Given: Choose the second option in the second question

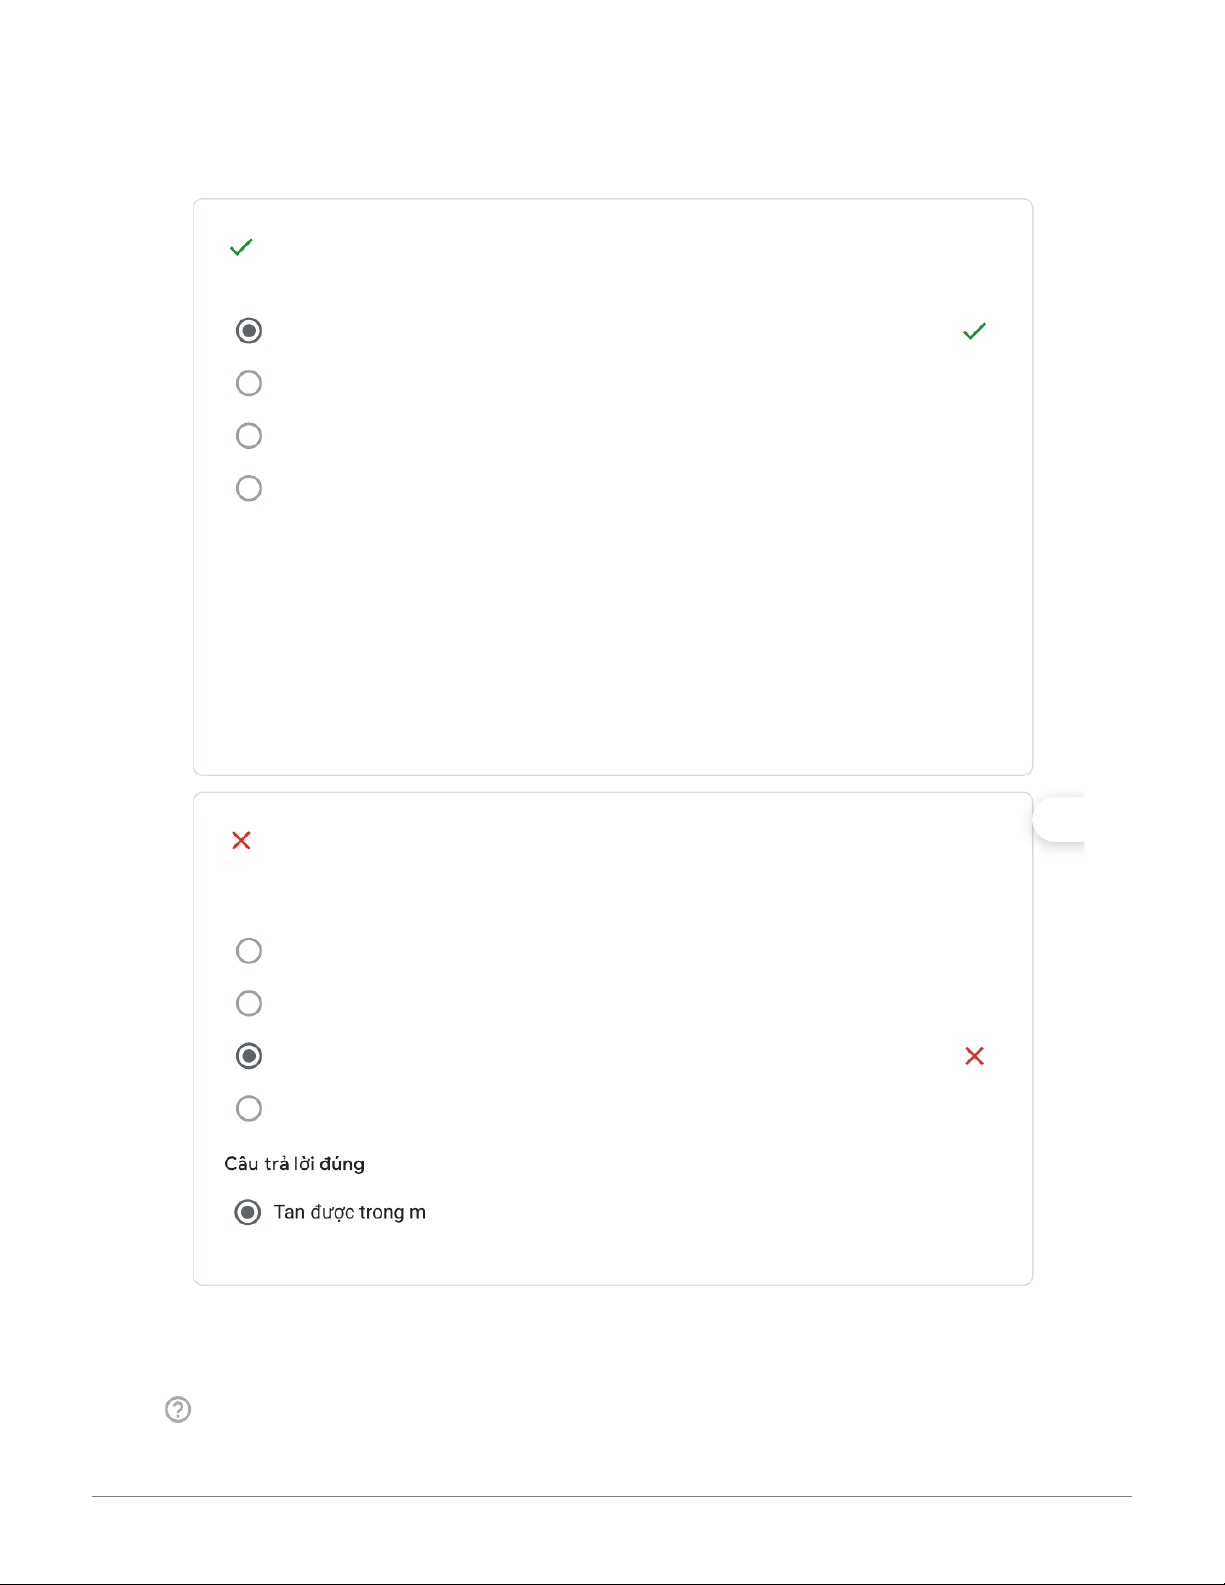Looking at the screenshot, I should pyautogui.click(x=249, y=1003).
